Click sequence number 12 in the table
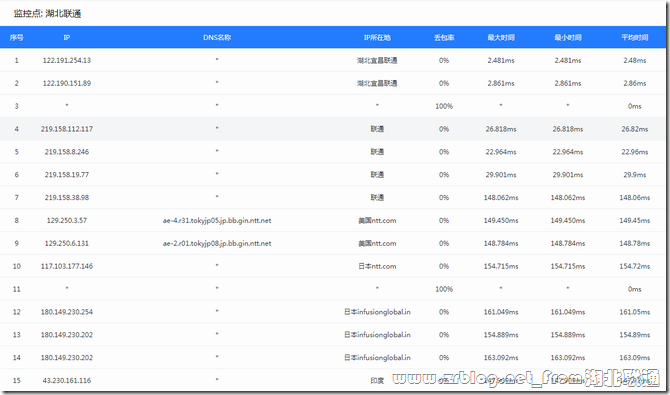 (x=17, y=312)
